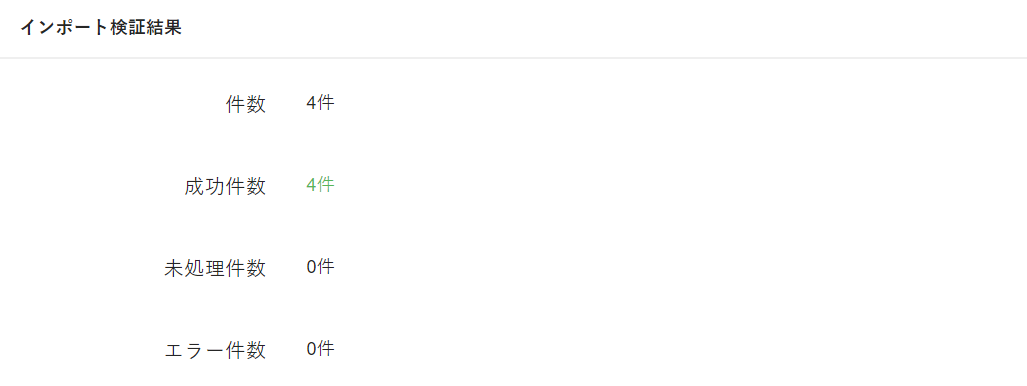Click the digit 4 in the green success value
Image resolution: width=1027 pixels, height=386 pixels.
pyautogui.click(x=311, y=185)
